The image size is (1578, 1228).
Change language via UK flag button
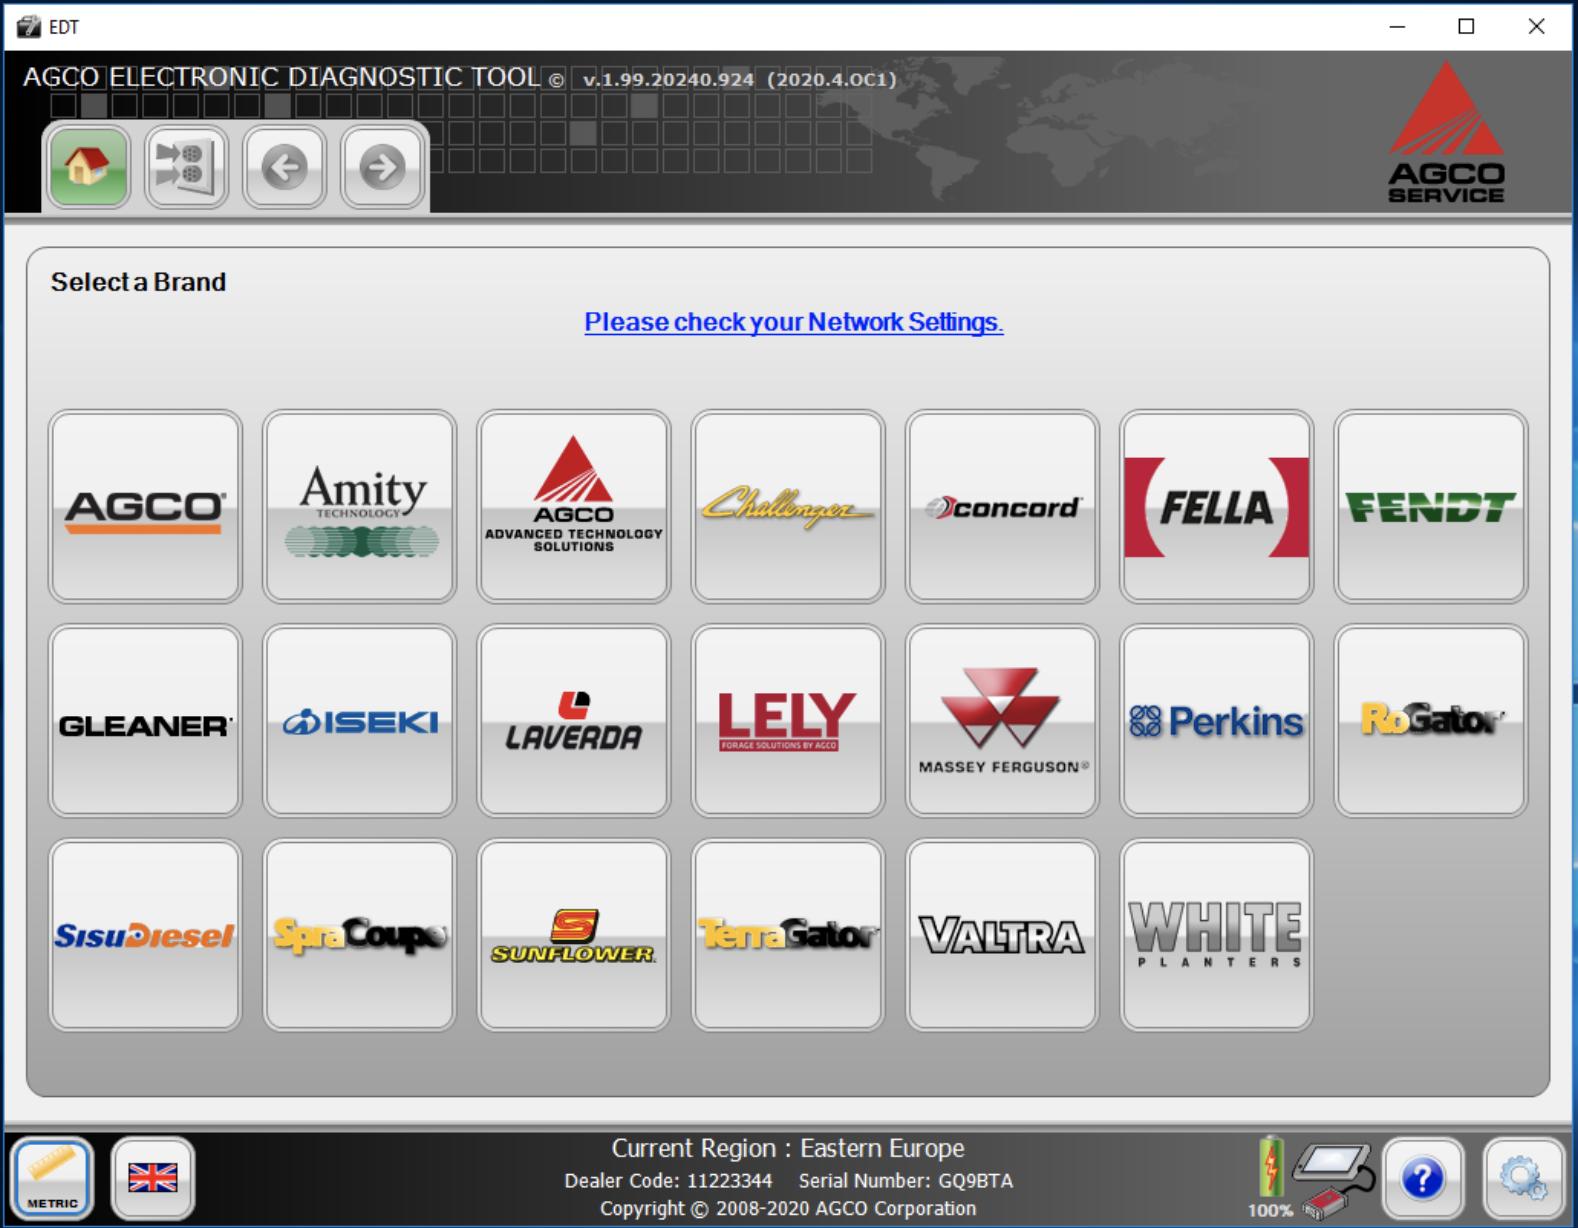[153, 1178]
